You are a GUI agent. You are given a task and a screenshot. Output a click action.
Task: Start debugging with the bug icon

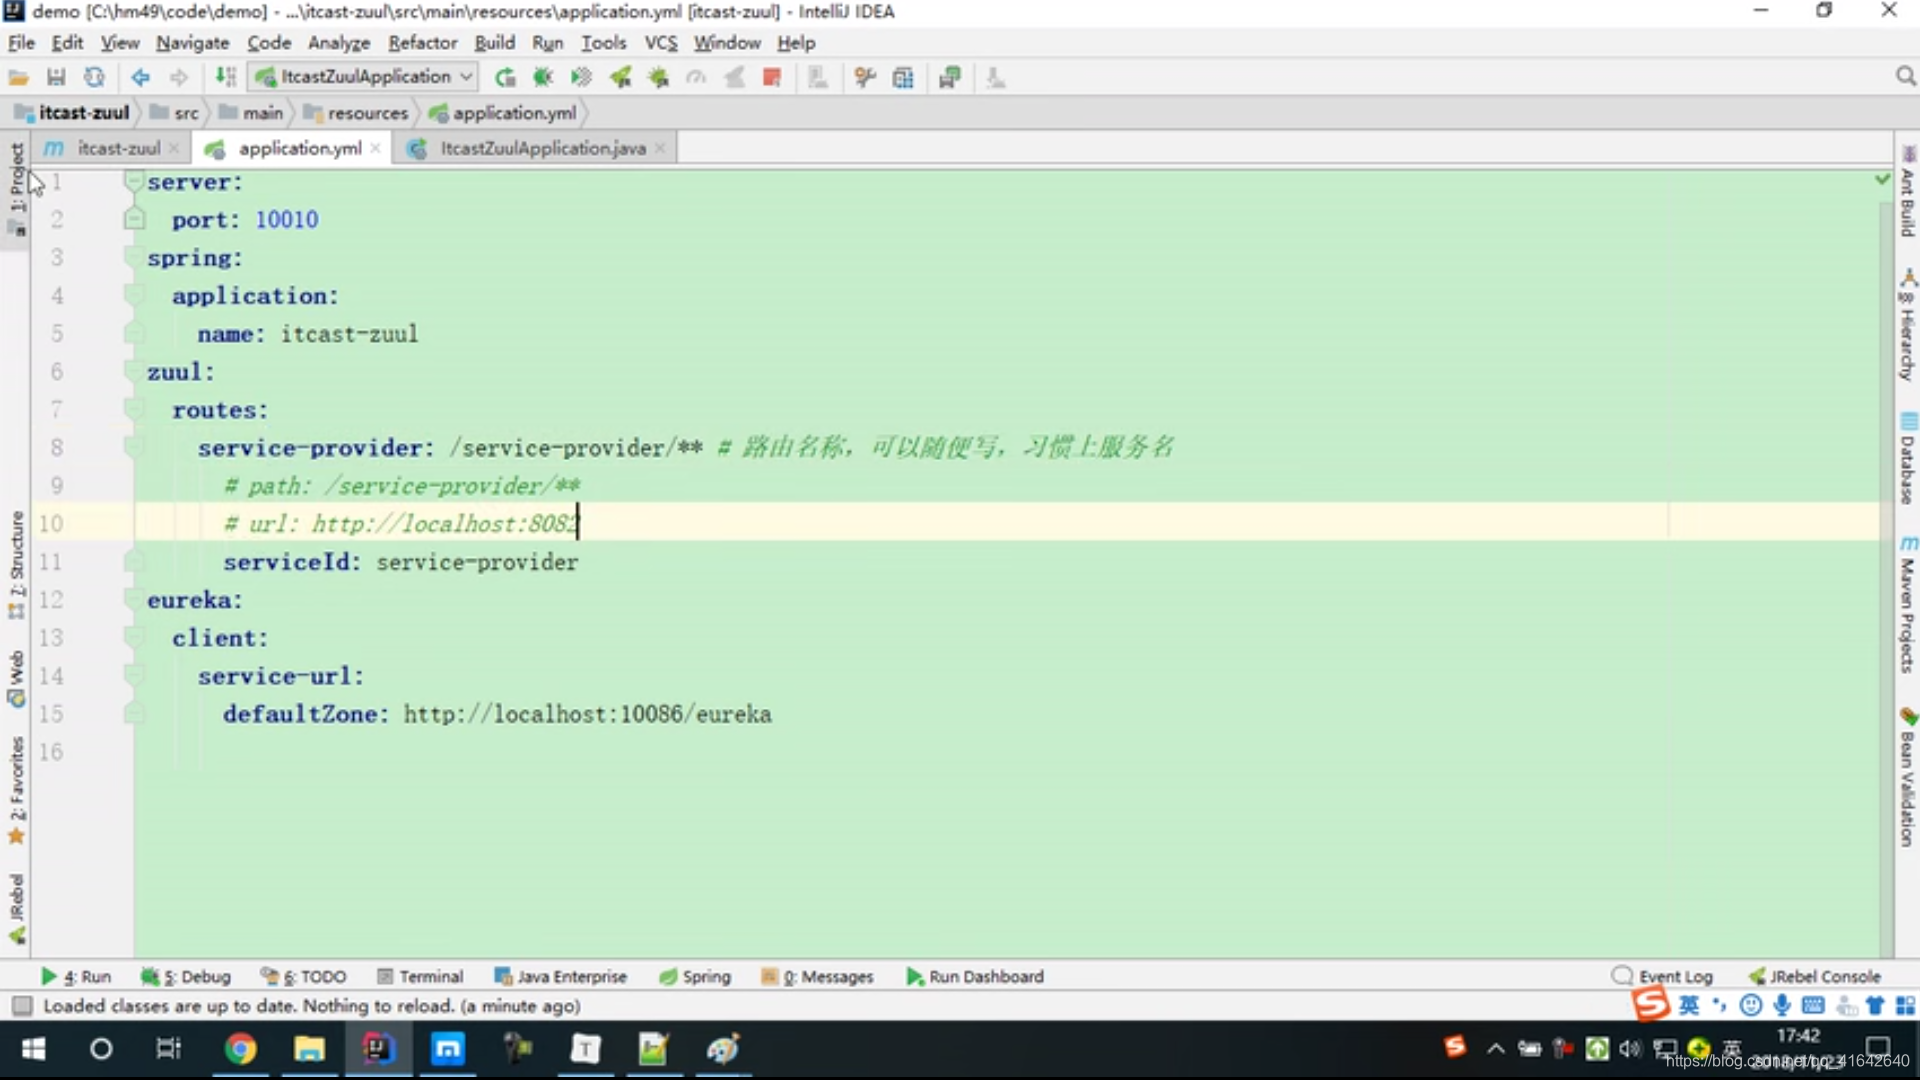click(543, 77)
